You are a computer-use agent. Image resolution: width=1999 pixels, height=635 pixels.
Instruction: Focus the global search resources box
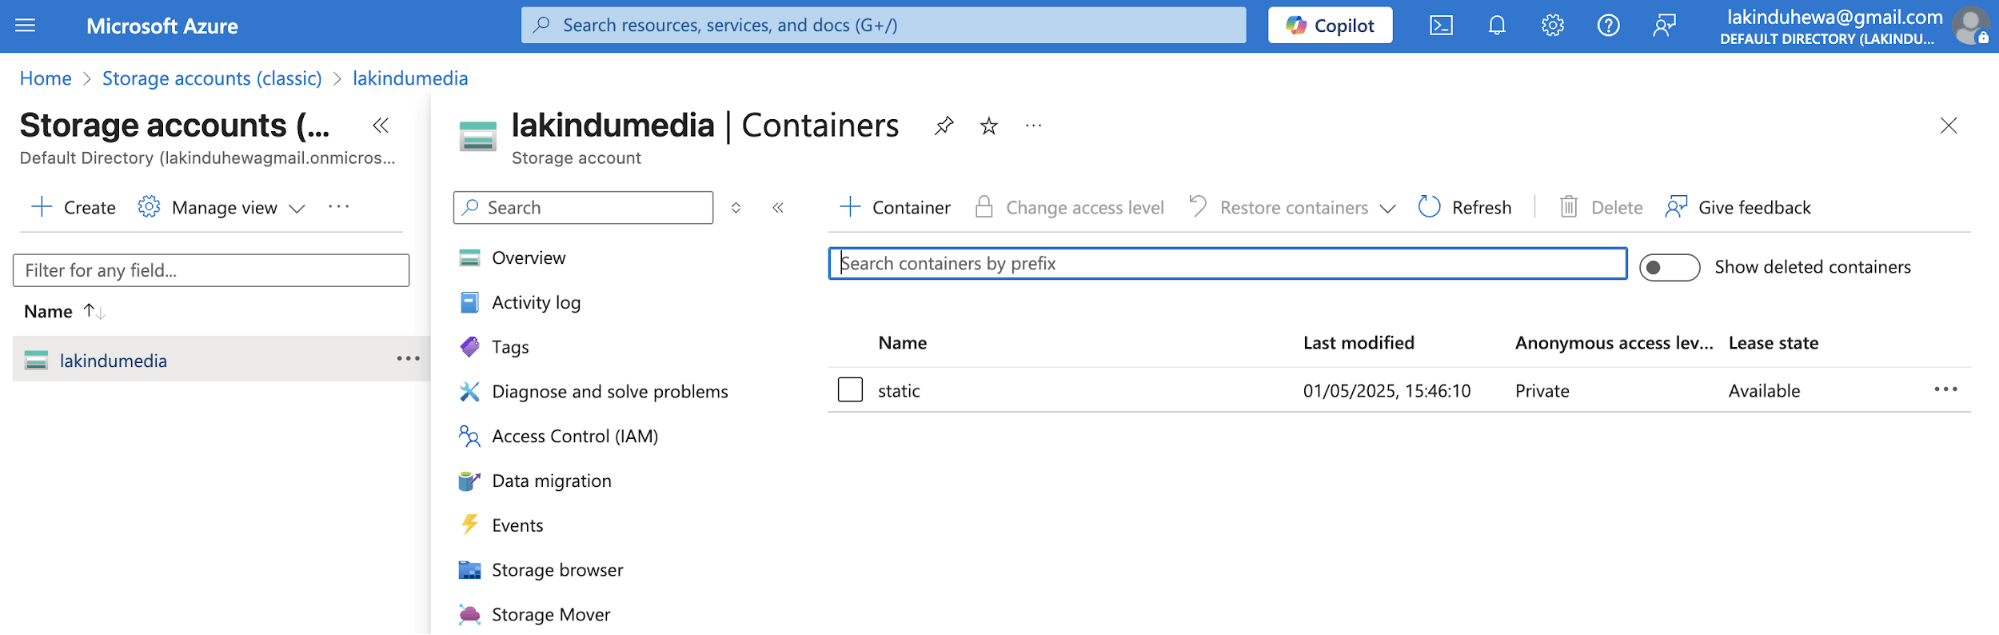click(883, 25)
